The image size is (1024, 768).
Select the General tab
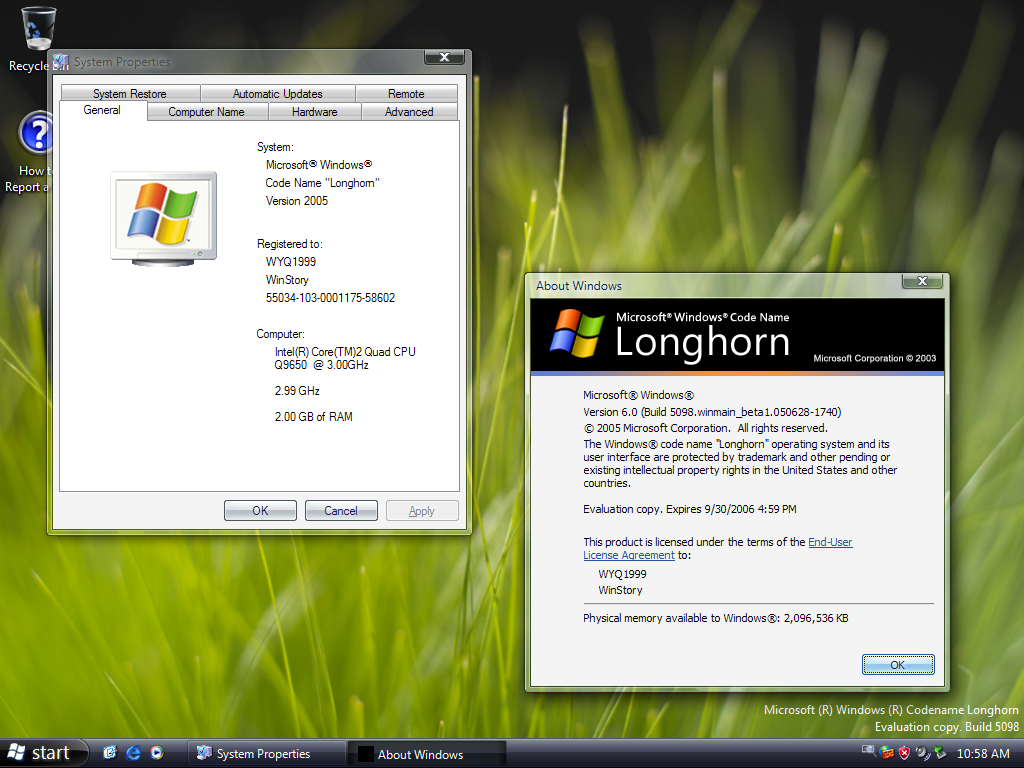click(x=103, y=110)
